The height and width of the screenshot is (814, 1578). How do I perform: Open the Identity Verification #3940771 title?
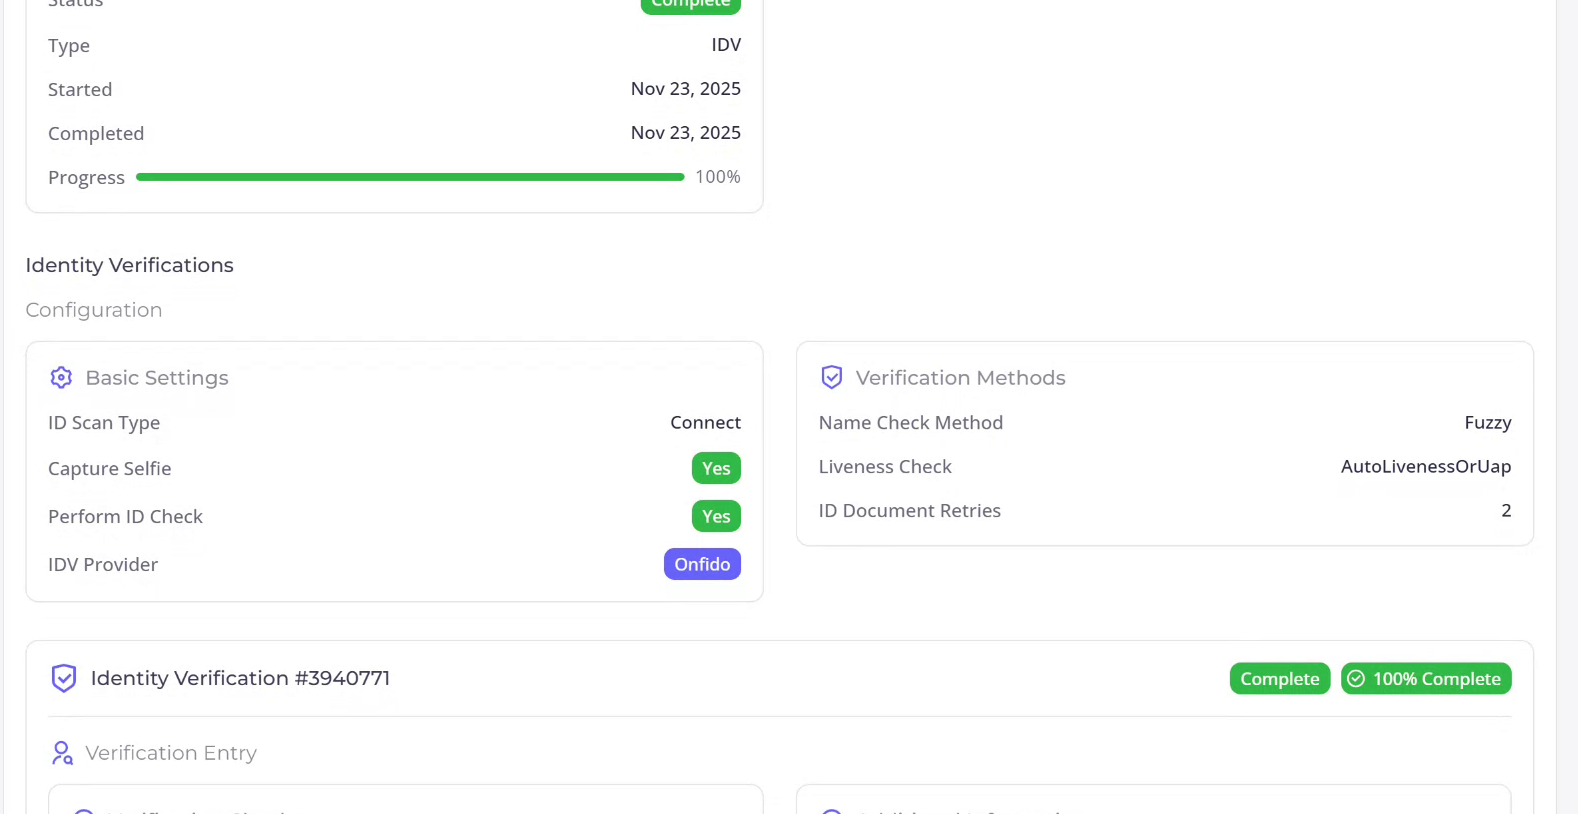[x=240, y=678]
